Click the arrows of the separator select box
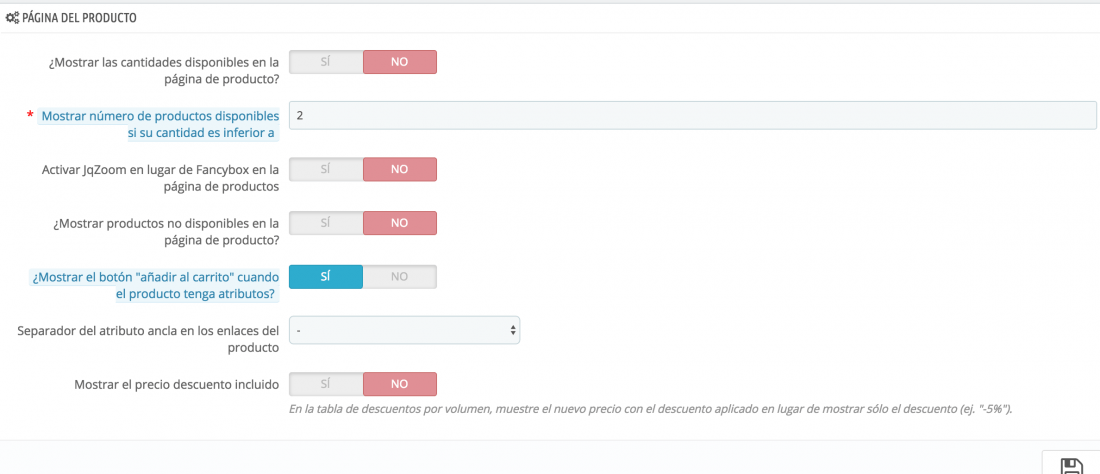1100x474 pixels. click(513, 330)
